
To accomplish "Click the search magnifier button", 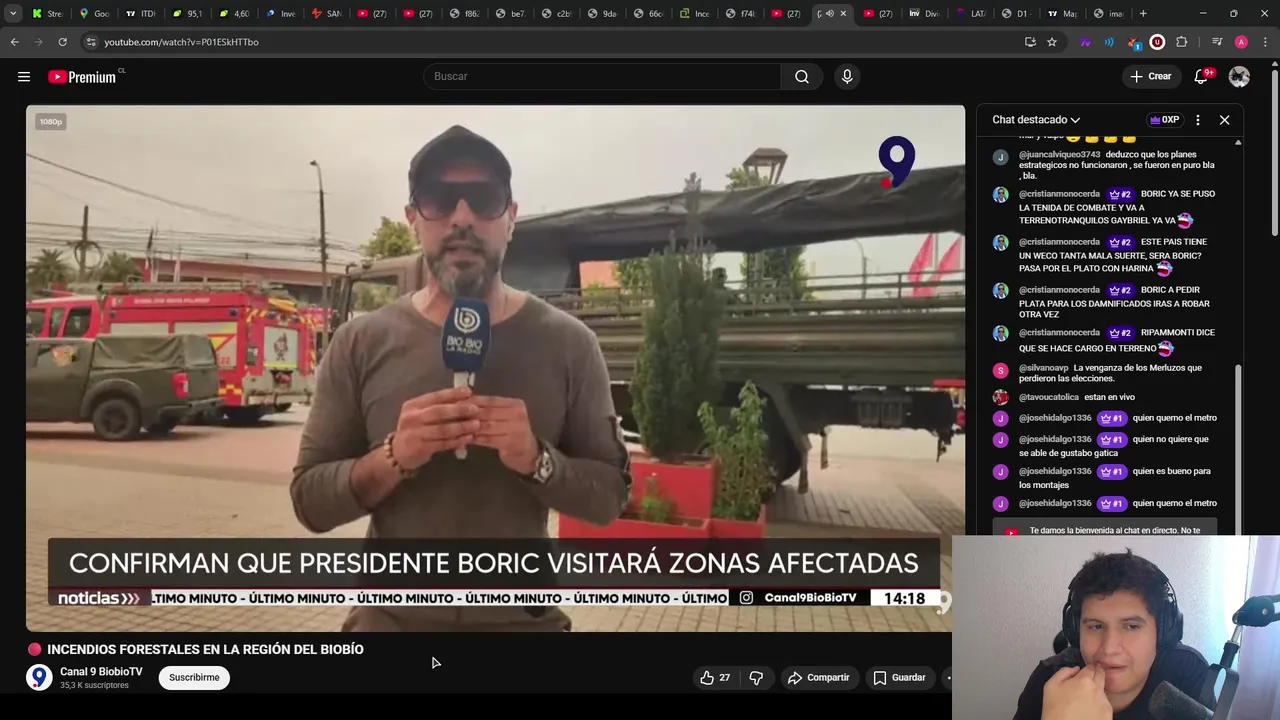I will point(802,76).
